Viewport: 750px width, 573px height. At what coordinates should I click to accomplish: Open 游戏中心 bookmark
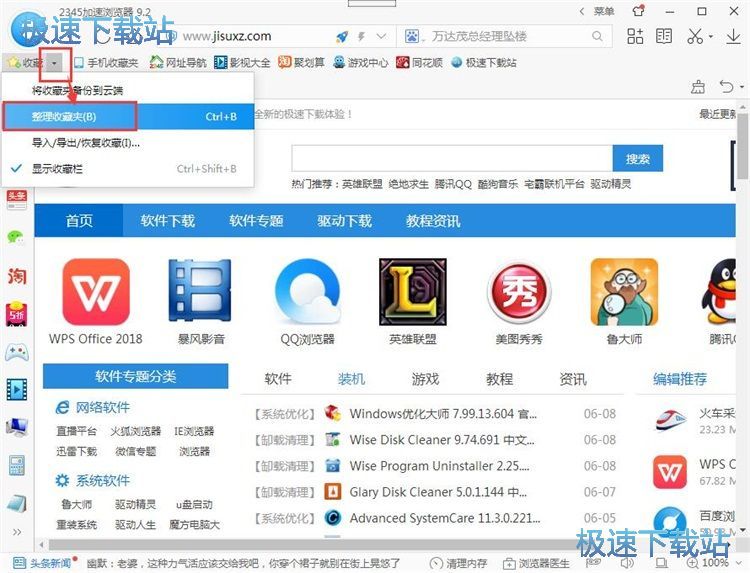coord(361,62)
